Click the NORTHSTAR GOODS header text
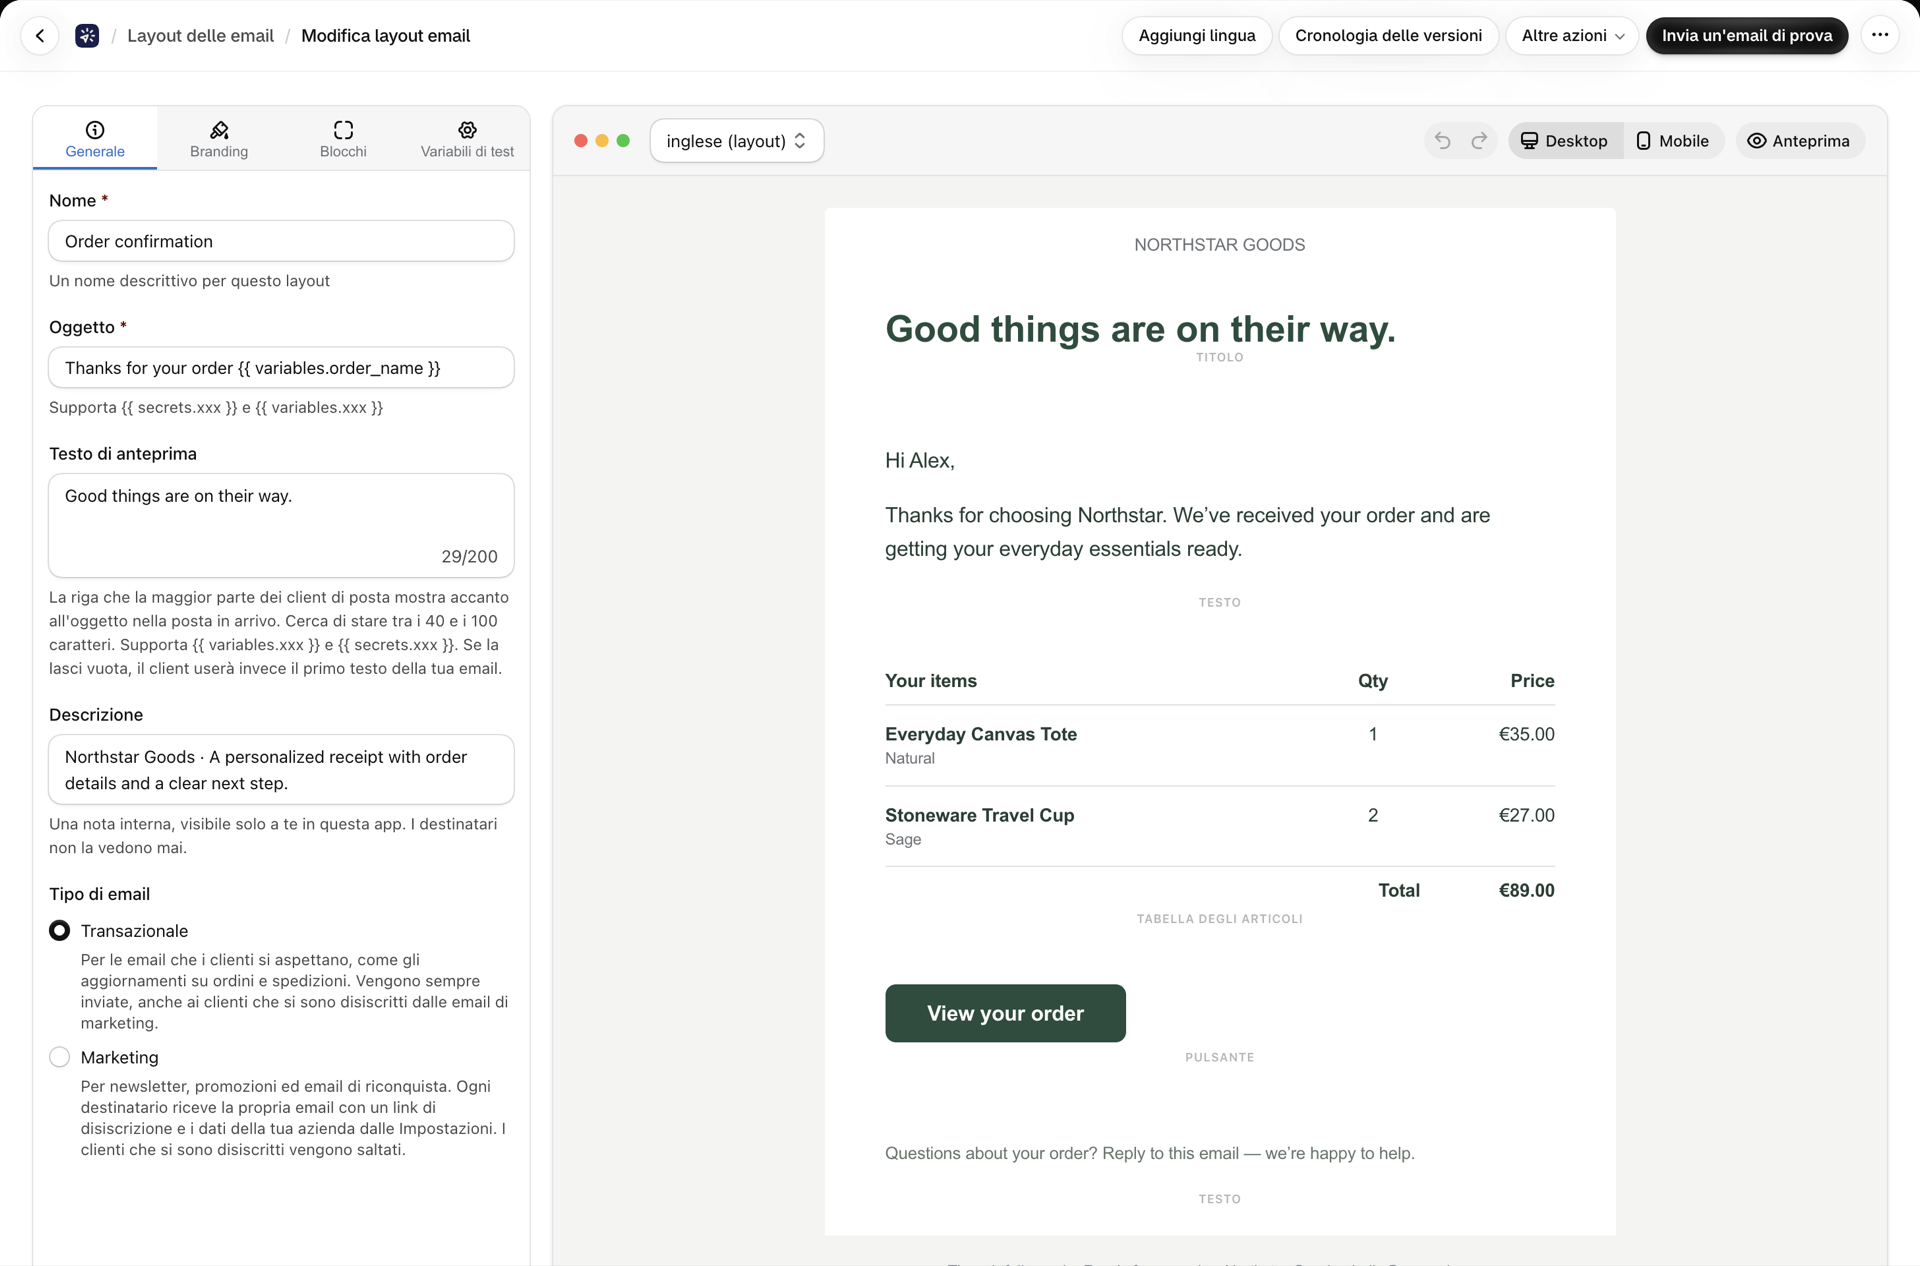 point(1219,245)
